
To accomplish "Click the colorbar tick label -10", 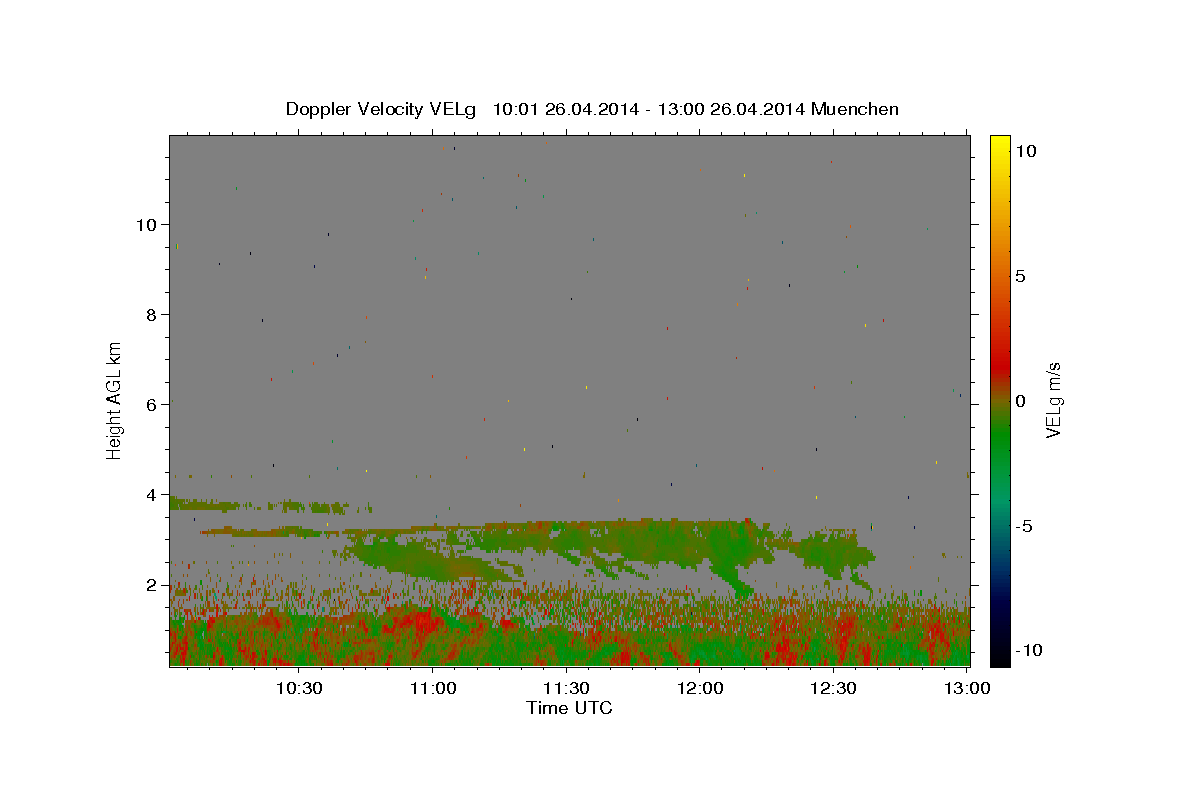I will click(1027, 651).
